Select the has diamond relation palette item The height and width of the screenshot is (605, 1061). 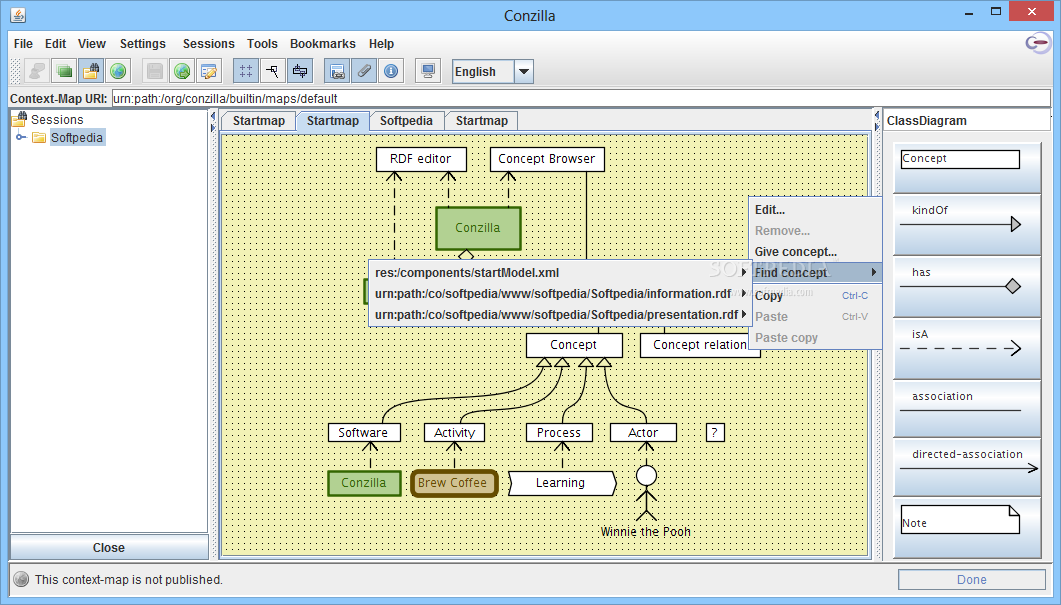(x=967, y=287)
